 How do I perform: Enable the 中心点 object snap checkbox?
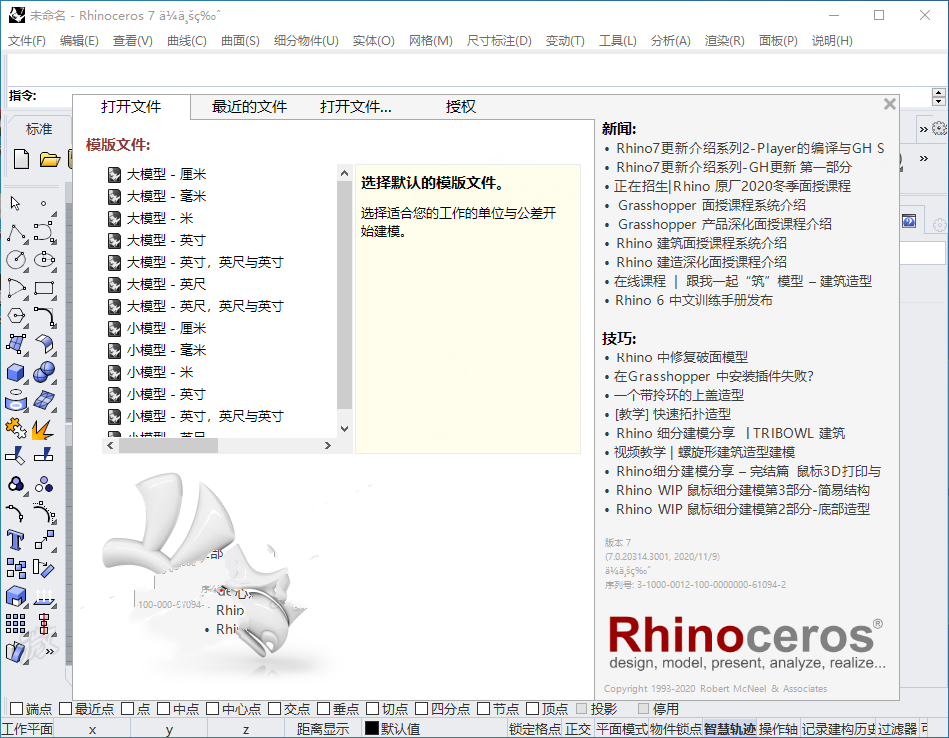coord(212,709)
